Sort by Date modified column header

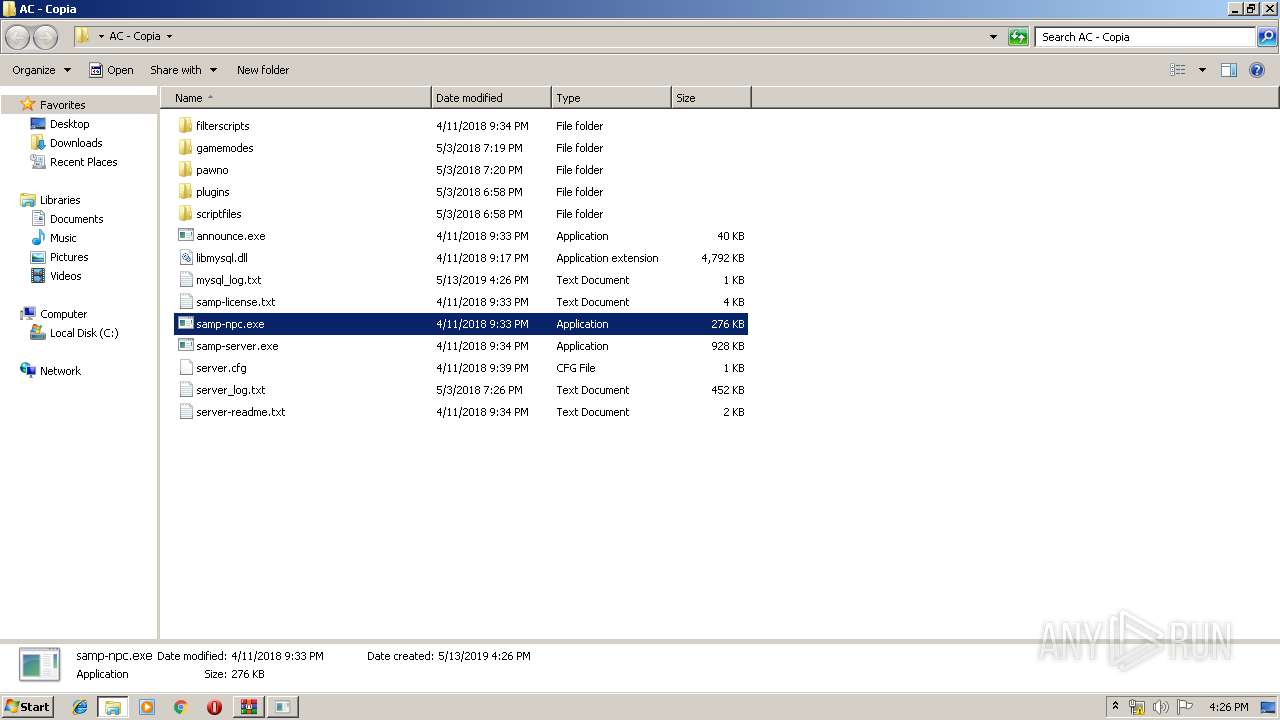pos(491,98)
